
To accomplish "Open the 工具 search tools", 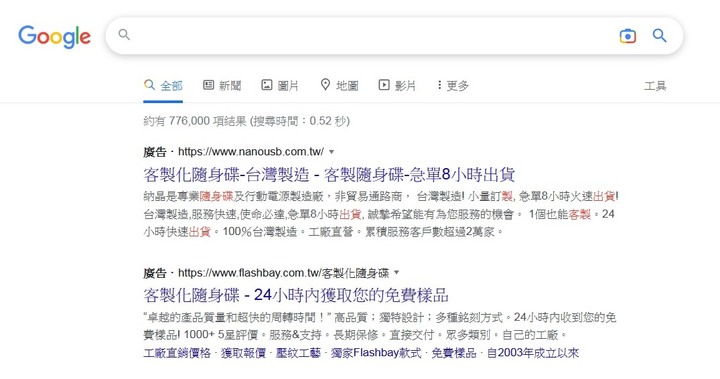I will (x=655, y=86).
